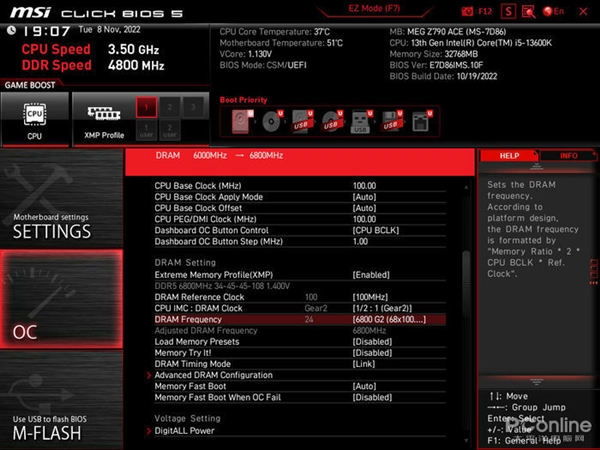Change language via the globe En icon

(553, 11)
